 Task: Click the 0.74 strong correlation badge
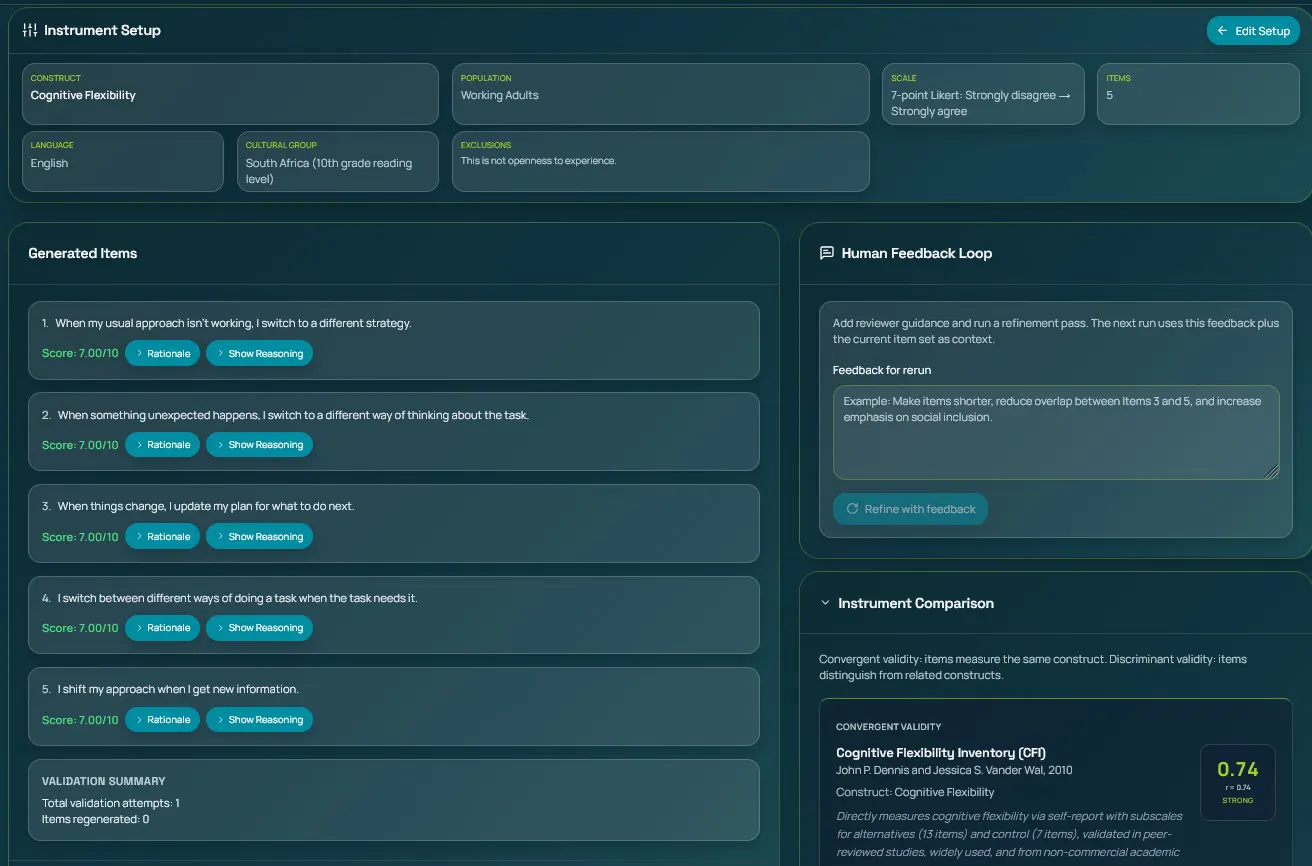coord(1237,782)
